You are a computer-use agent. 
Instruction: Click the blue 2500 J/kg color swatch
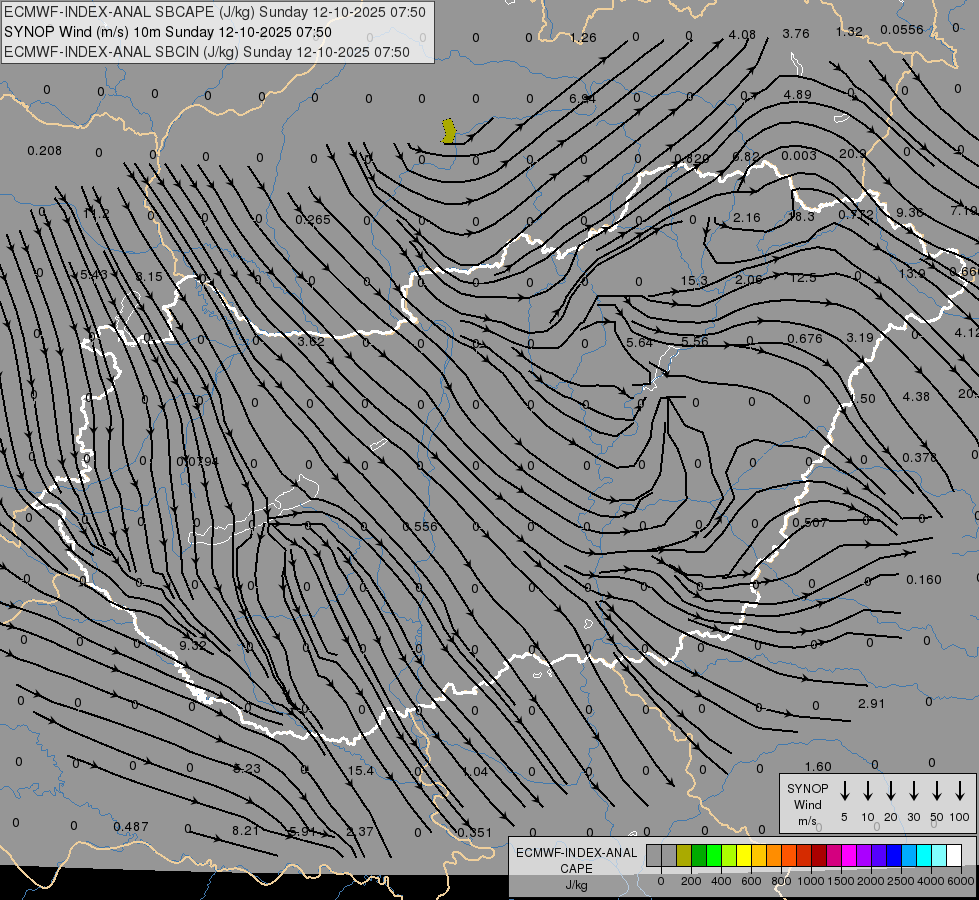tap(894, 855)
